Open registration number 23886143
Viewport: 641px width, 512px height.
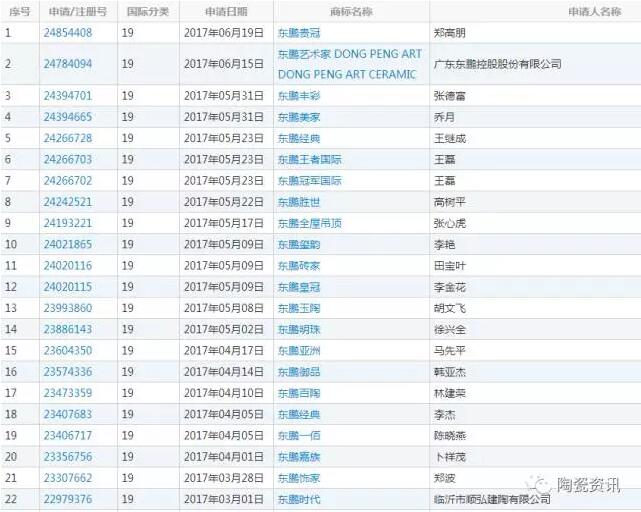(68, 329)
